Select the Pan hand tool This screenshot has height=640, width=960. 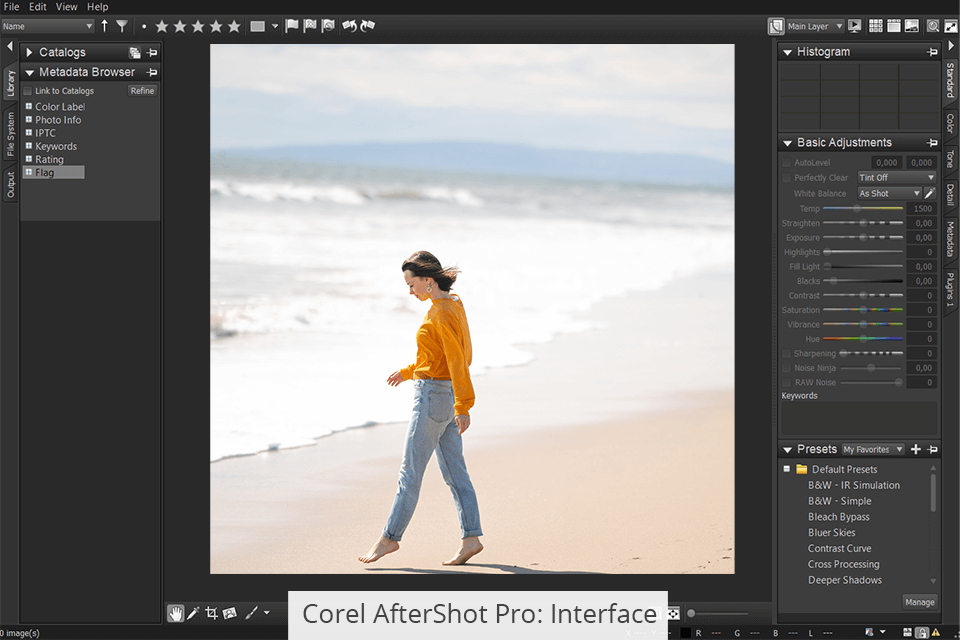point(176,613)
